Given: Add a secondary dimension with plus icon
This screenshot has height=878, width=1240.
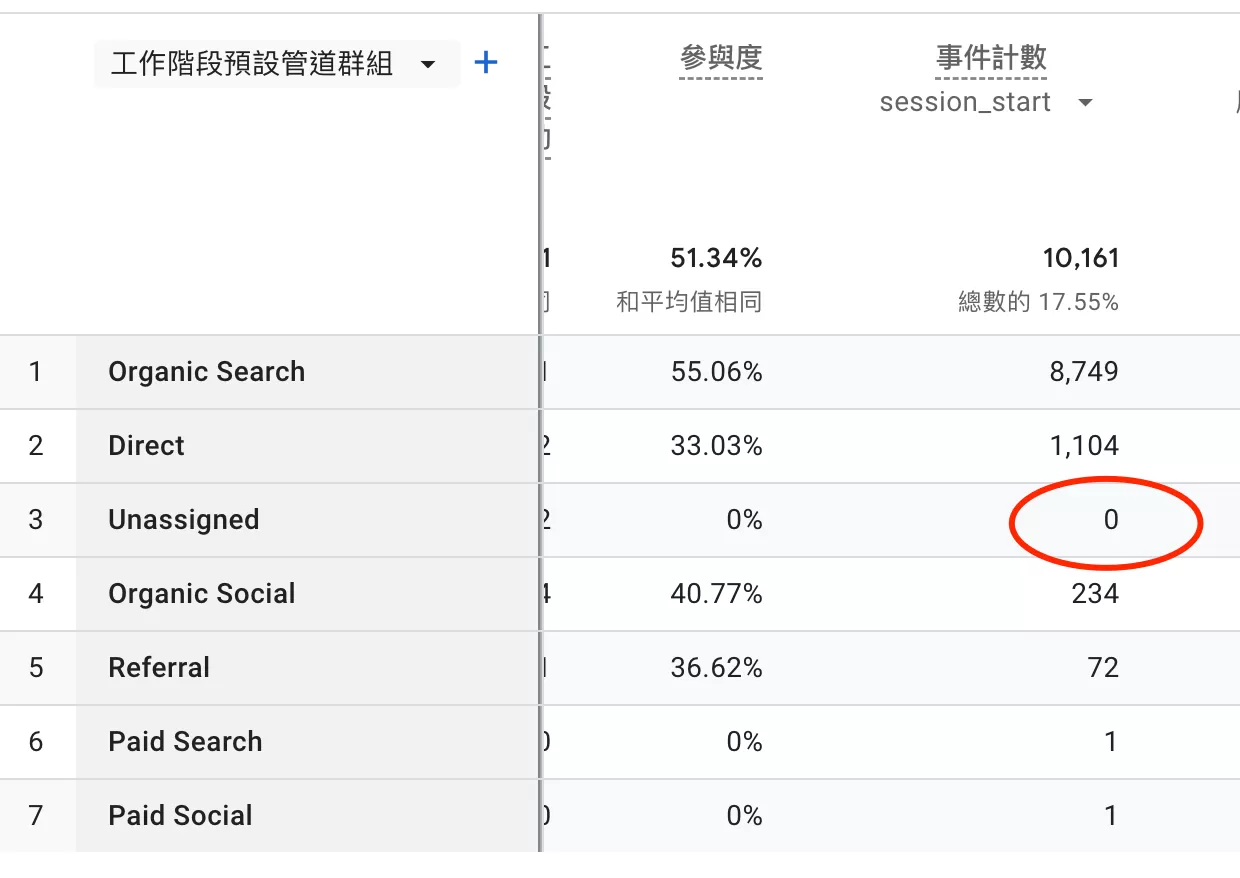Looking at the screenshot, I should coord(486,64).
